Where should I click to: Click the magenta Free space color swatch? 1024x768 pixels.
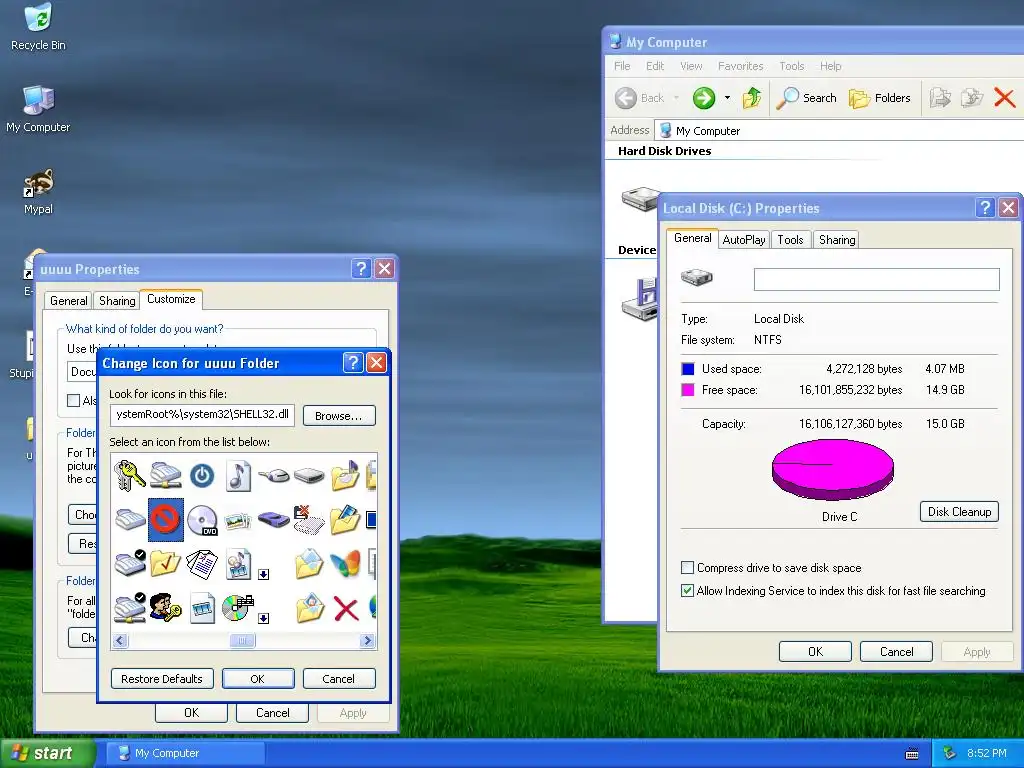[x=688, y=390]
